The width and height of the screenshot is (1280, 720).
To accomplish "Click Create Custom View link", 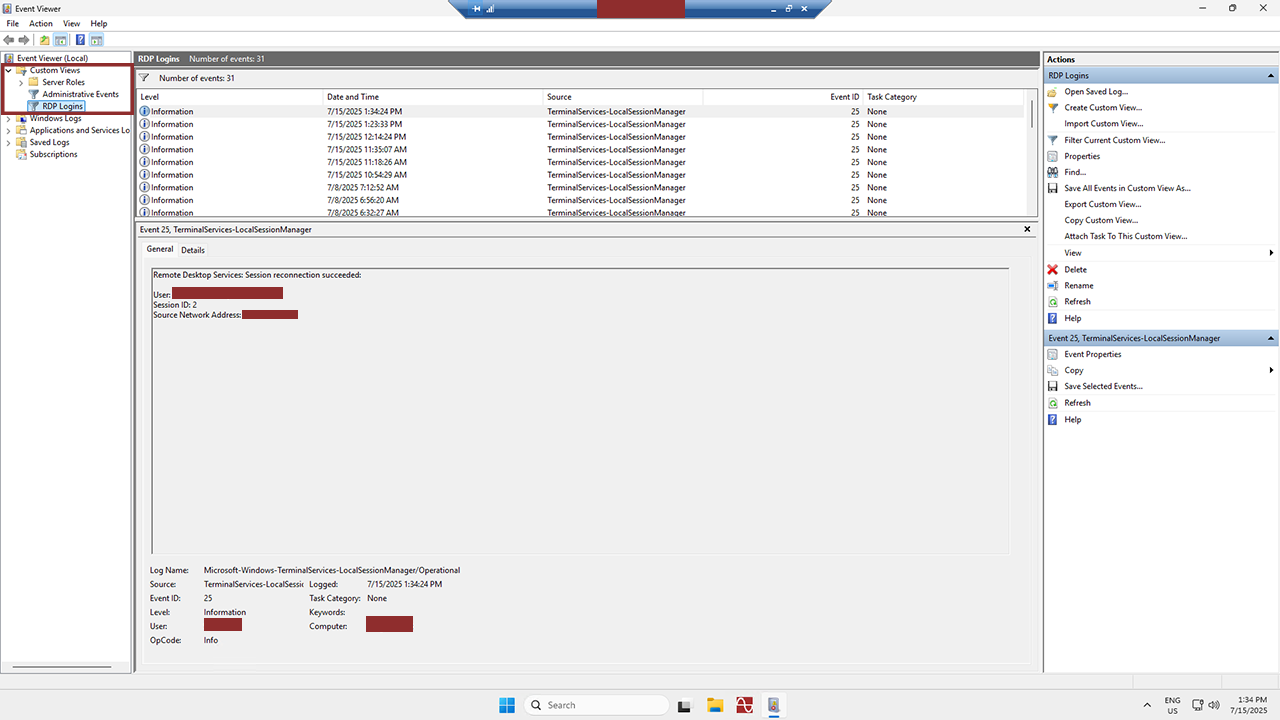I will click(x=1102, y=107).
